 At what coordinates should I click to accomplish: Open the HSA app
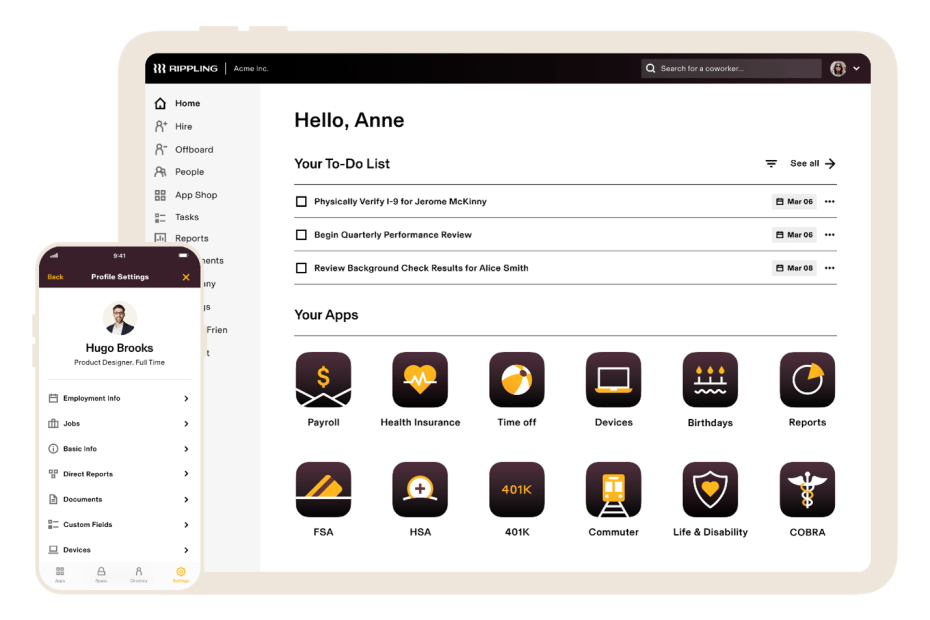(420, 489)
